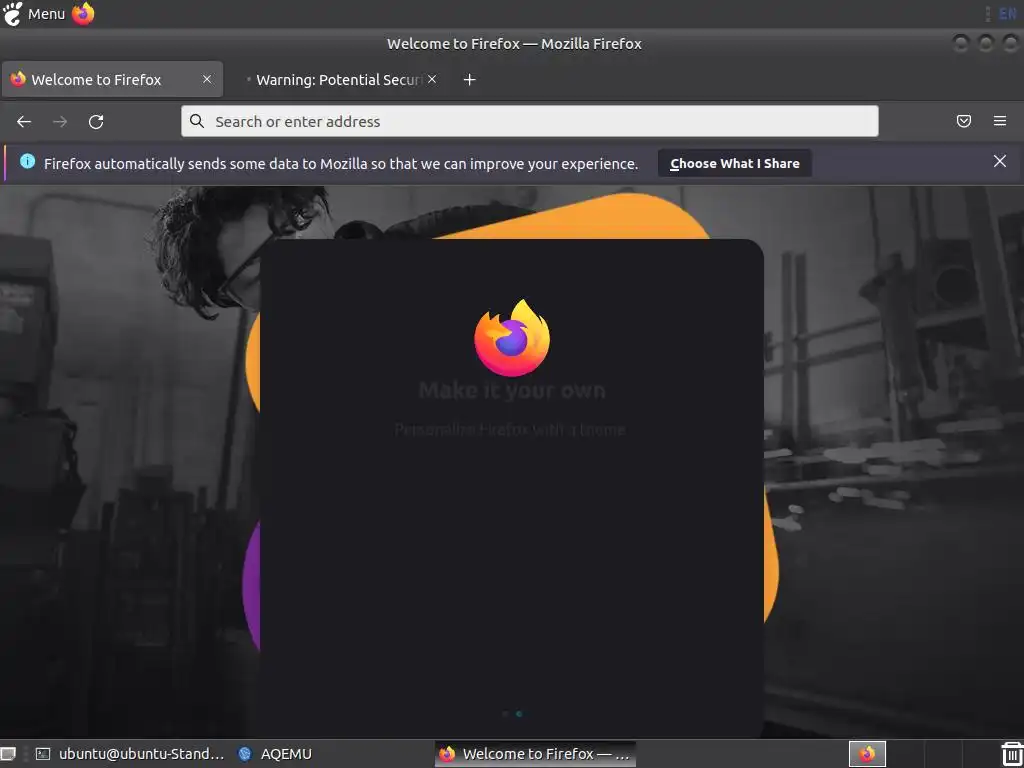Focus the Search or enter address field
Screen dimensions: 1024x768
point(530,121)
